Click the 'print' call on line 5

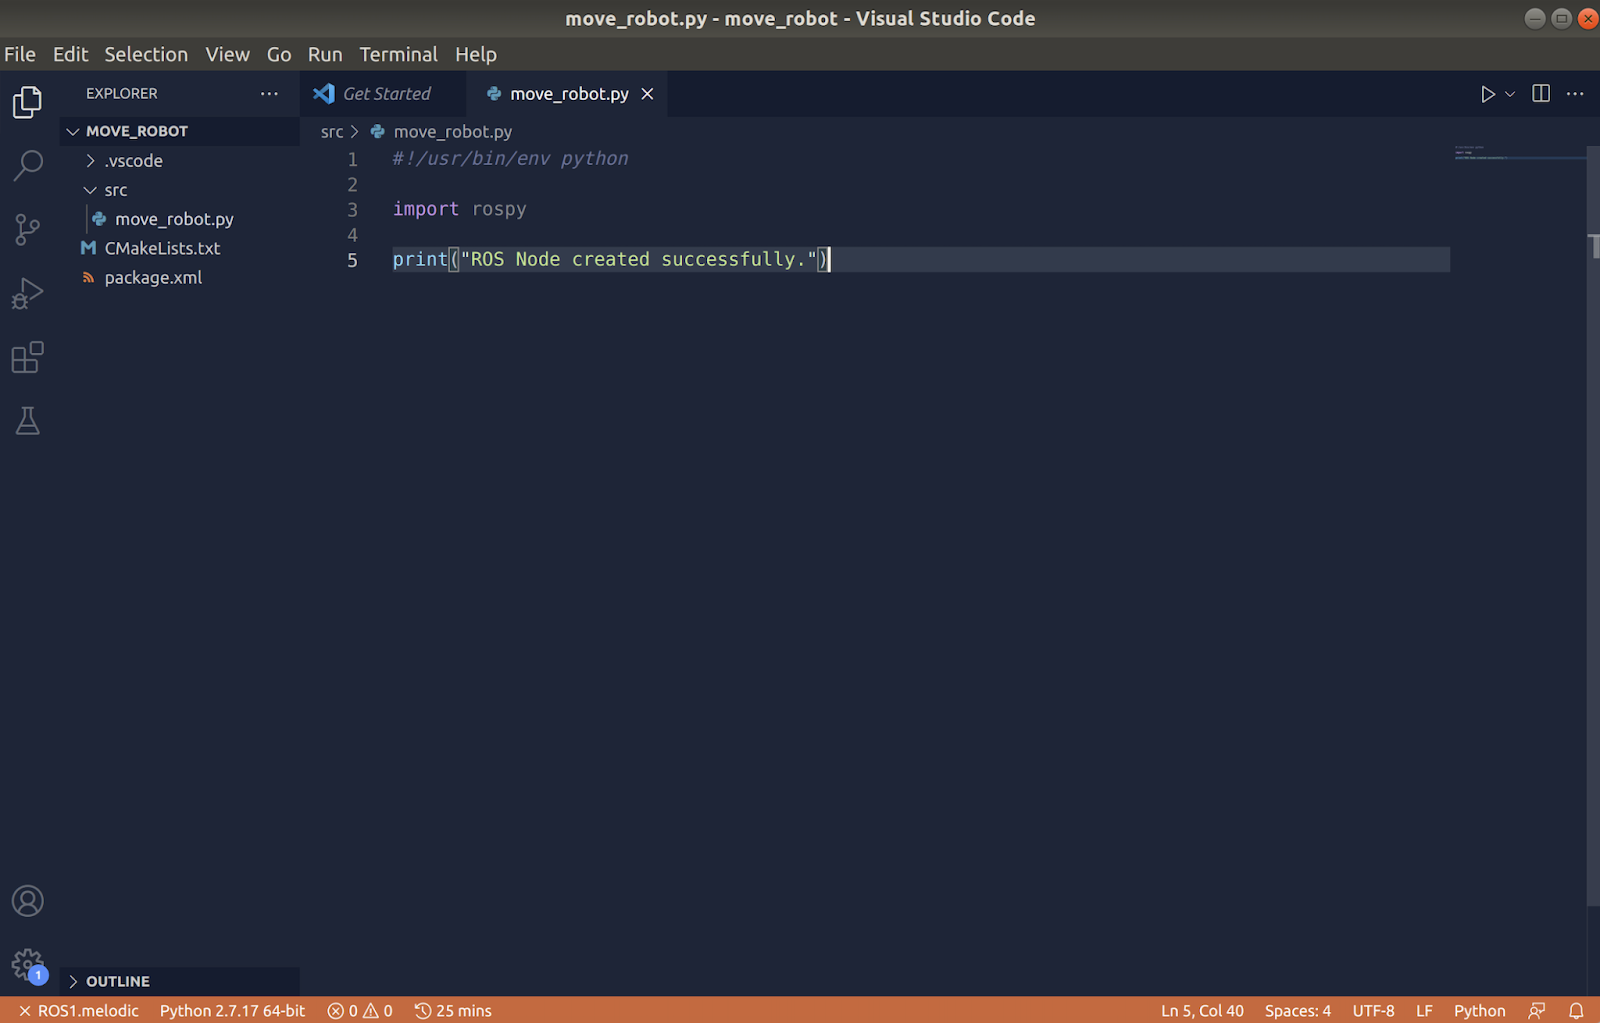420,260
